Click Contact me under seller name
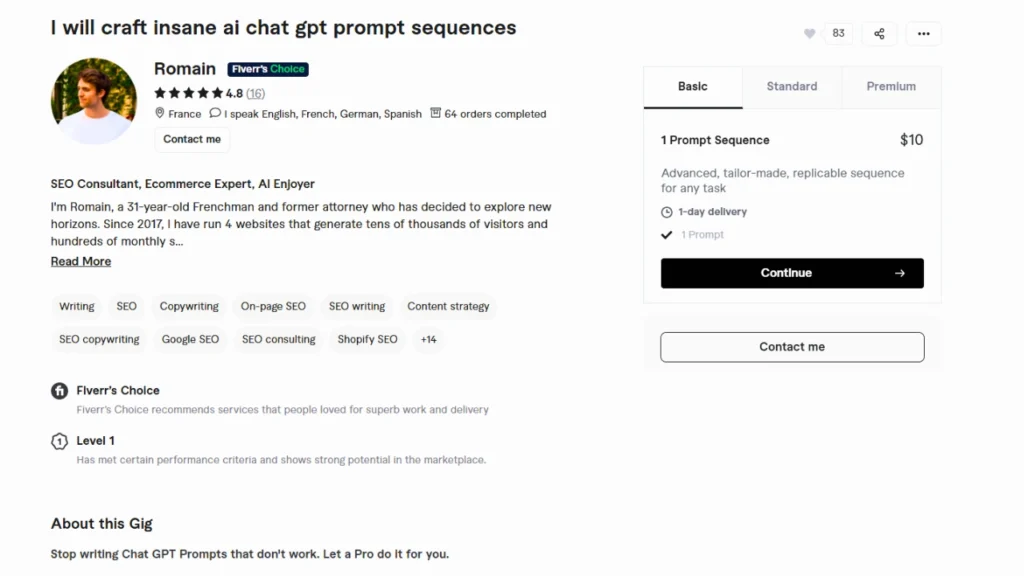This screenshot has width=1024, height=576. [x=192, y=140]
